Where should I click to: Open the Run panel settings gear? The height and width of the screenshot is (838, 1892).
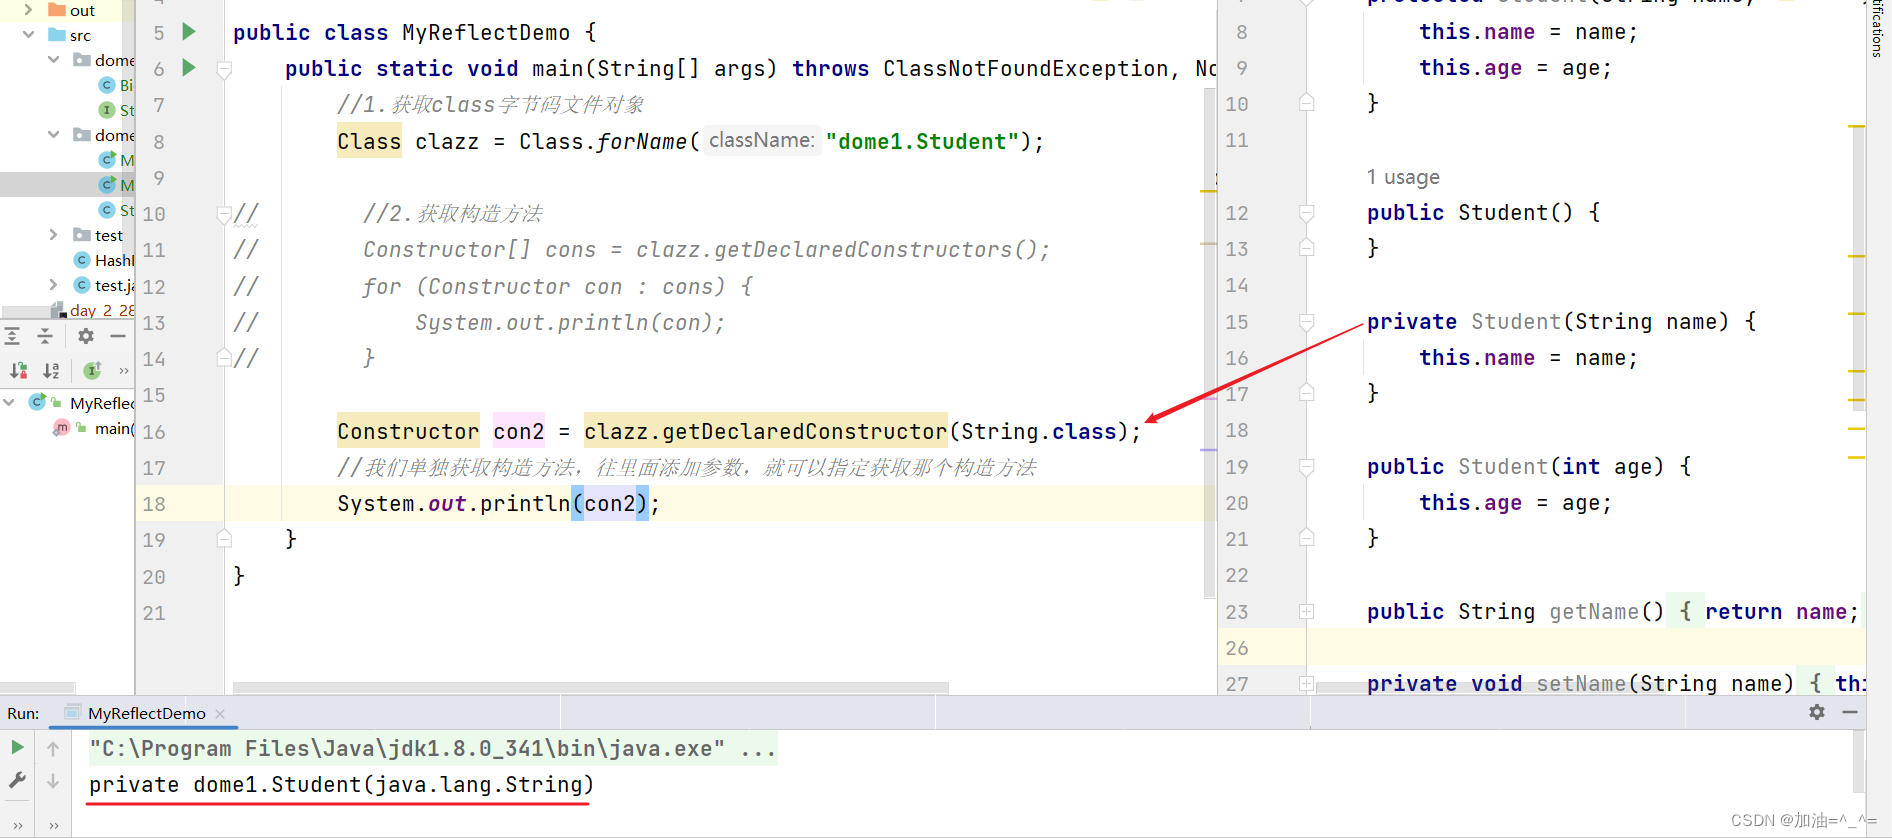pos(1817,712)
